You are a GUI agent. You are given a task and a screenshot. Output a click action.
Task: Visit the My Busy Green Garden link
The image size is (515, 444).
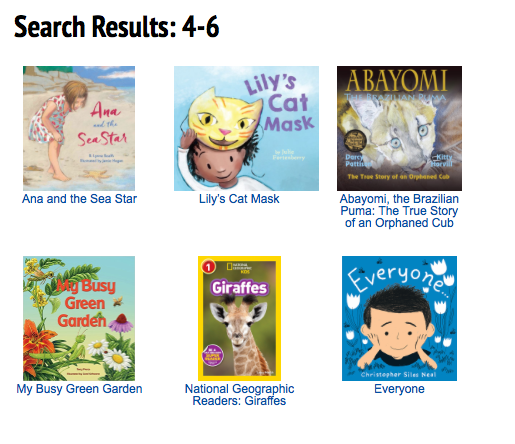tap(79, 389)
